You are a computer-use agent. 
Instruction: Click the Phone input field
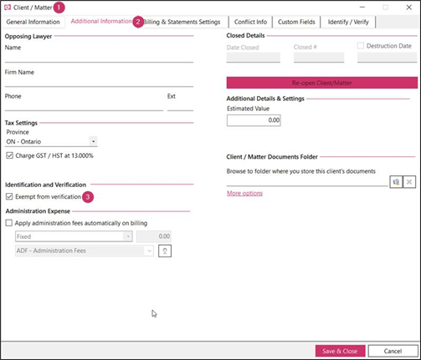[x=84, y=106]
